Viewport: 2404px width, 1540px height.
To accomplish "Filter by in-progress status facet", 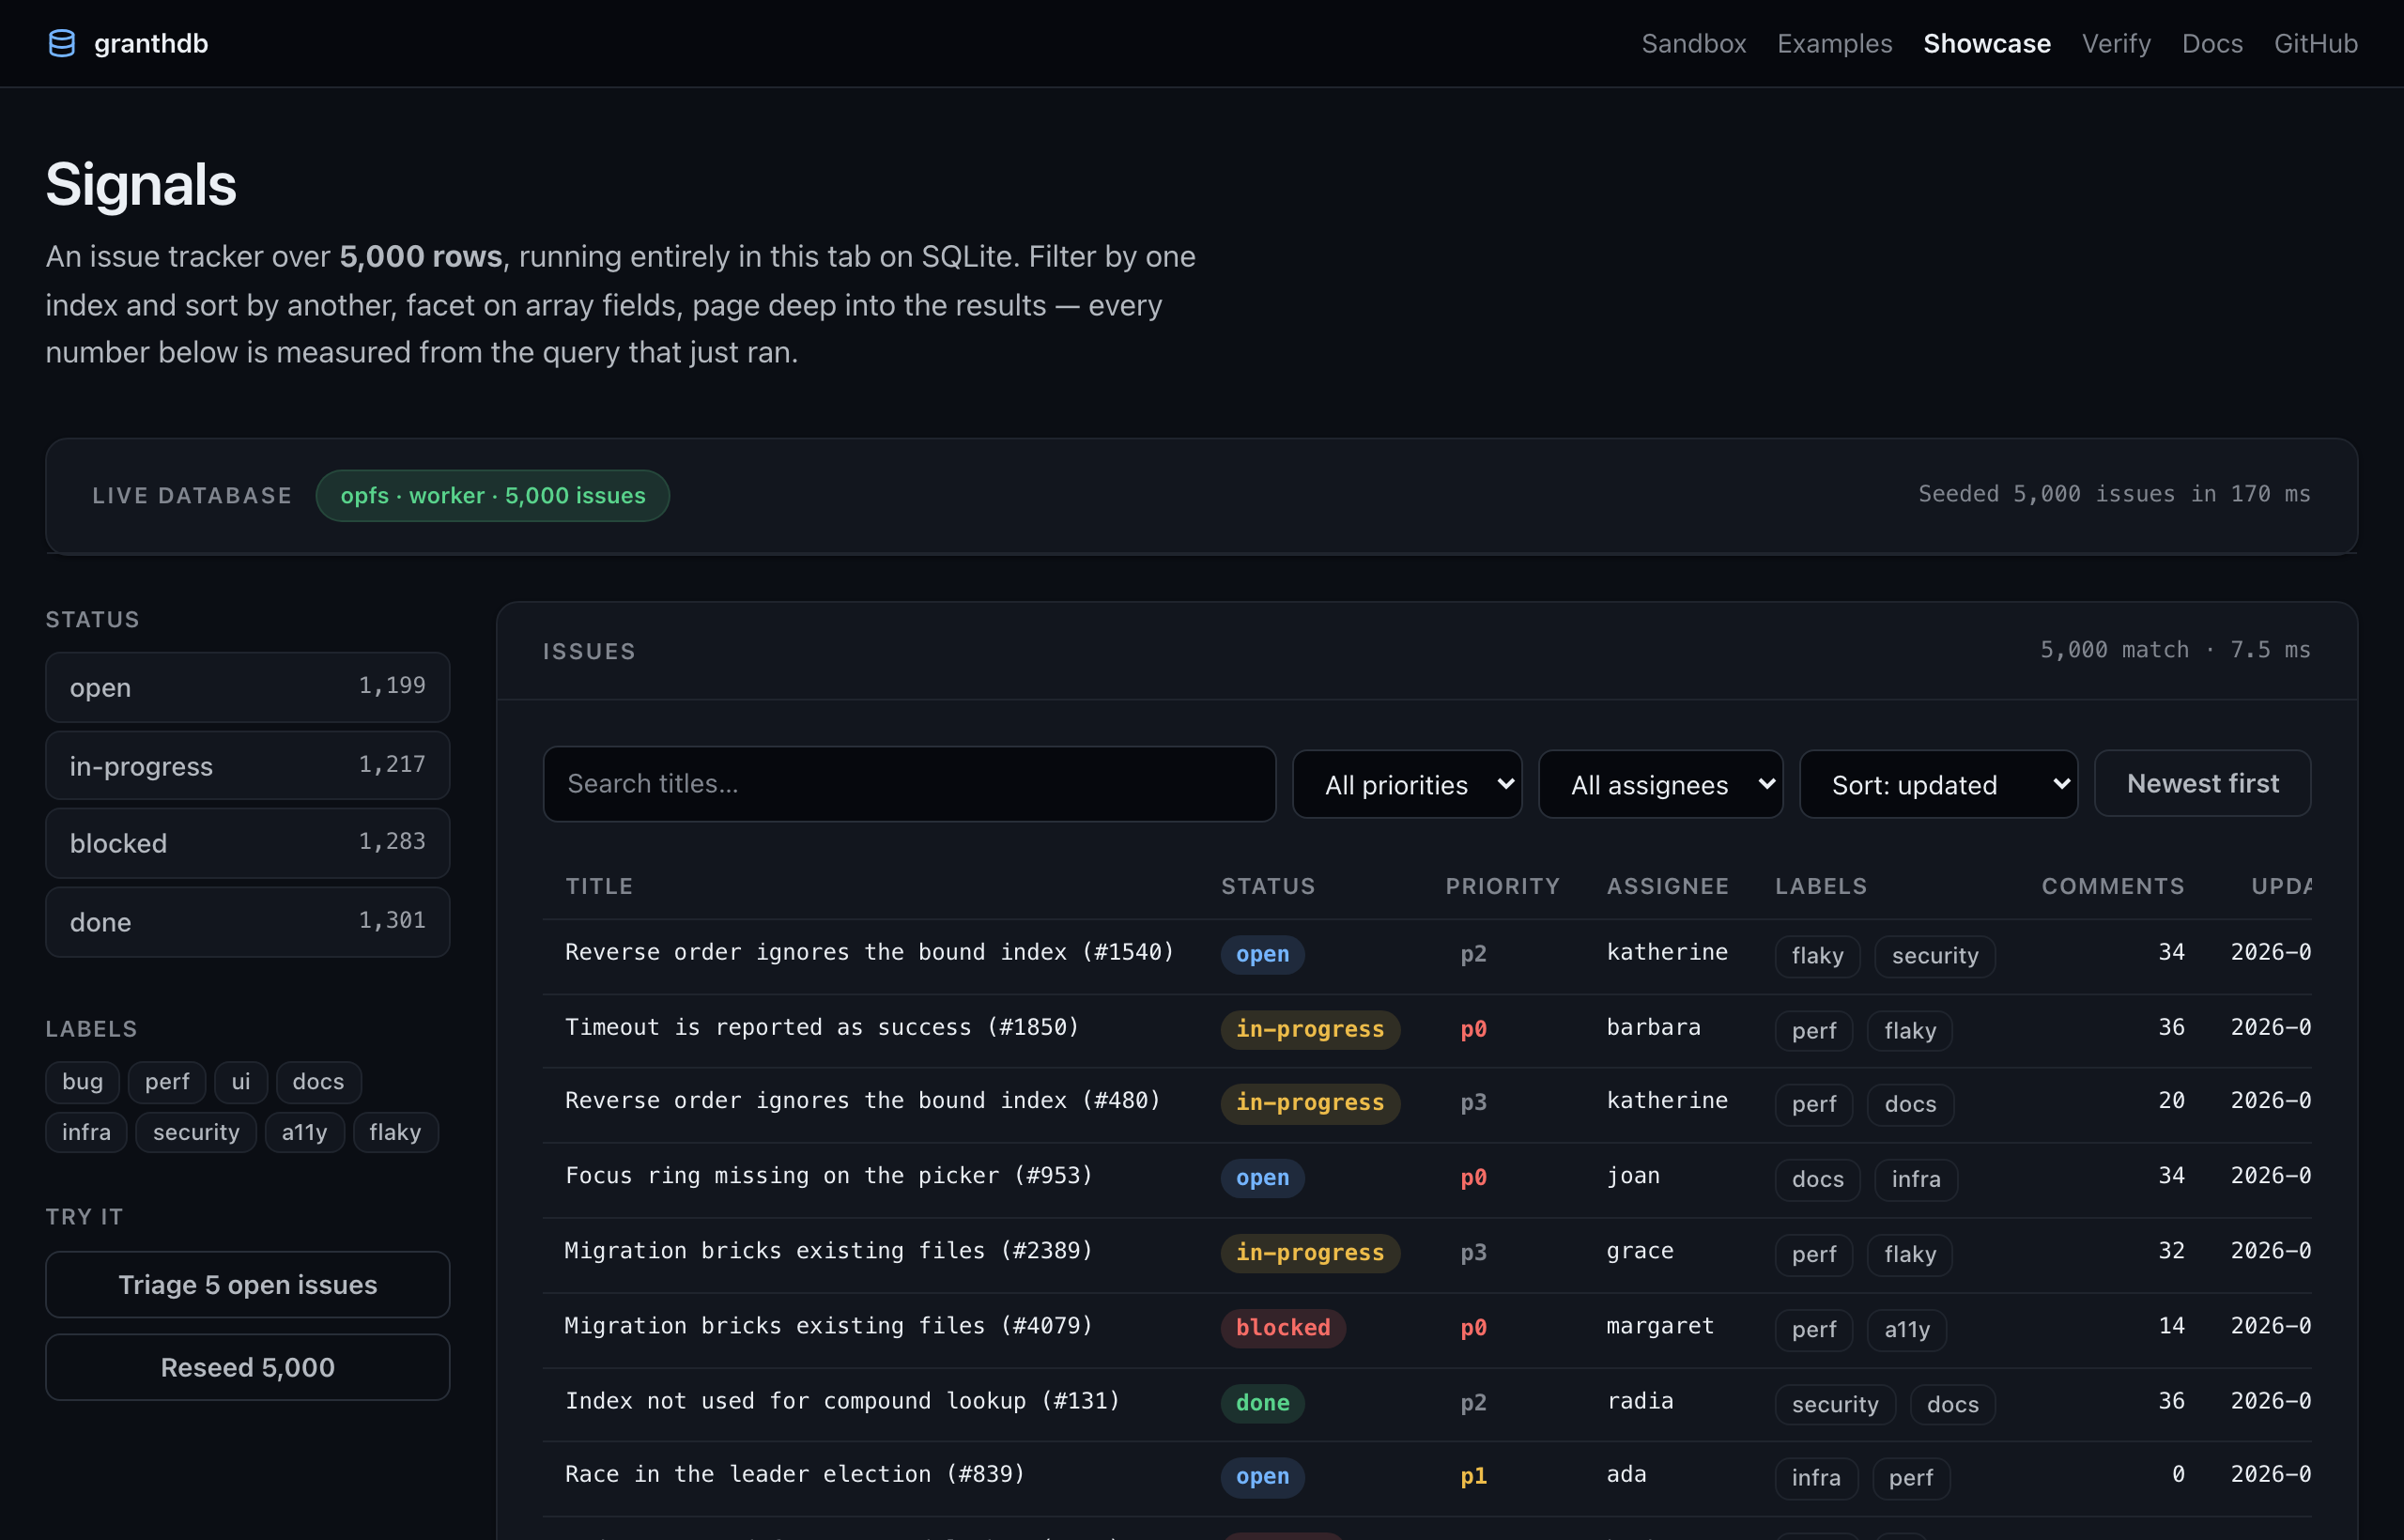I will [247, 765].
